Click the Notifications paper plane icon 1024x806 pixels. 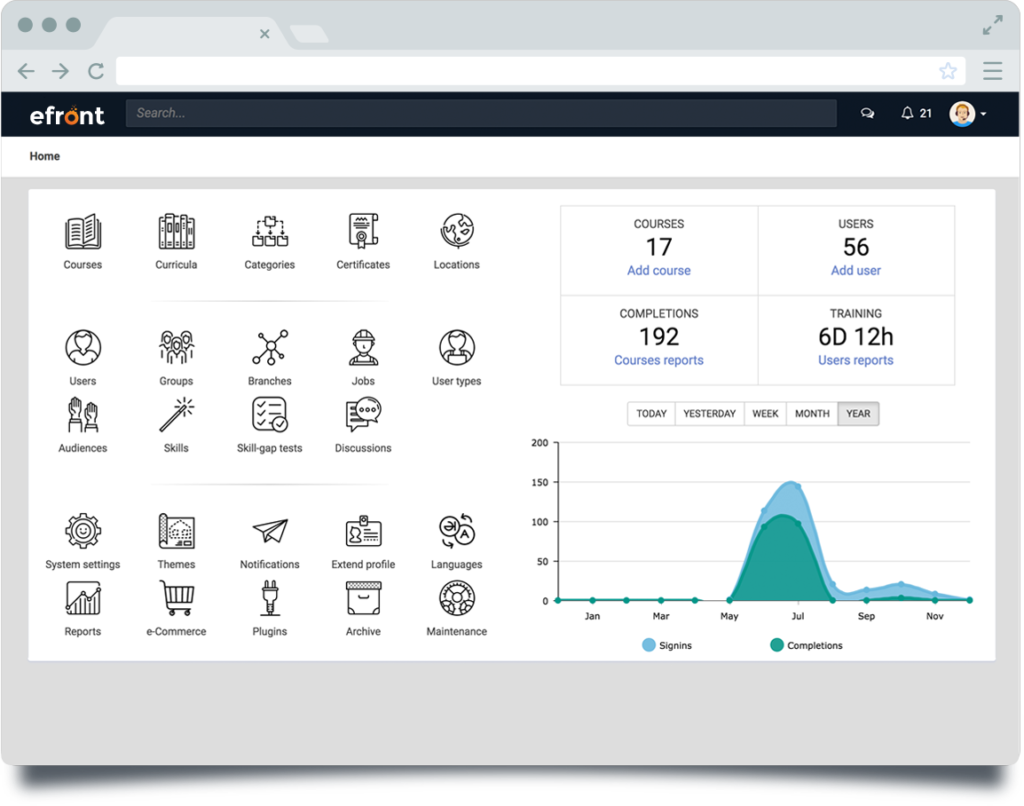[x=270, y=531]
